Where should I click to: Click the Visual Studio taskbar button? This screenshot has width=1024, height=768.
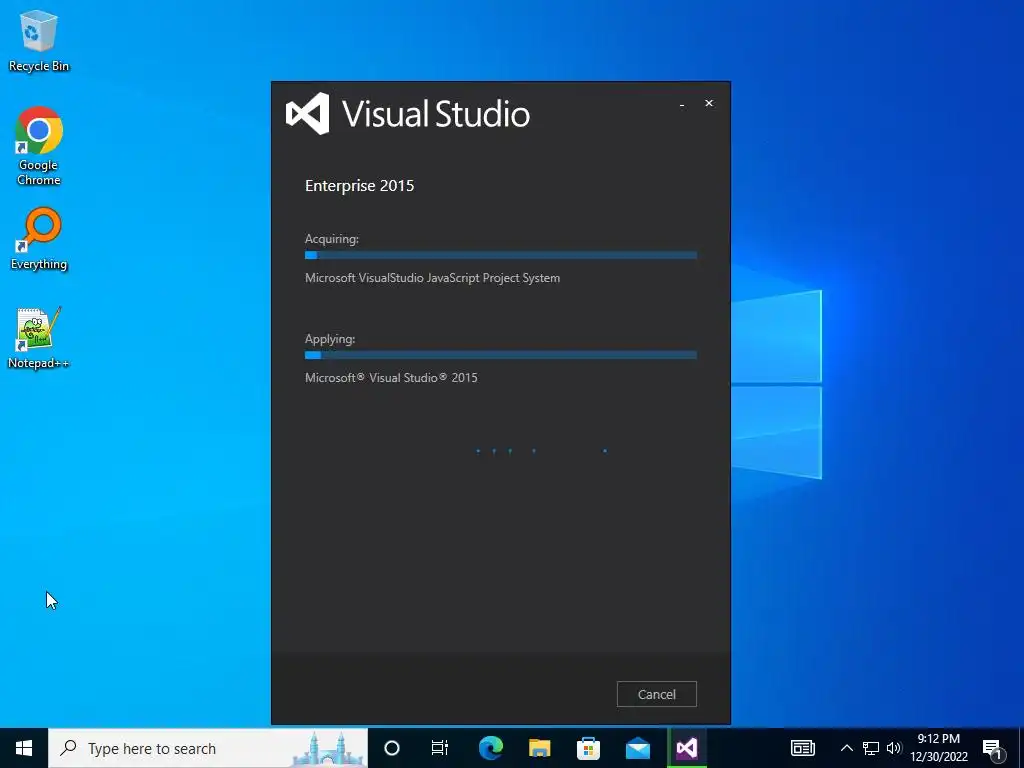point(686,748)
